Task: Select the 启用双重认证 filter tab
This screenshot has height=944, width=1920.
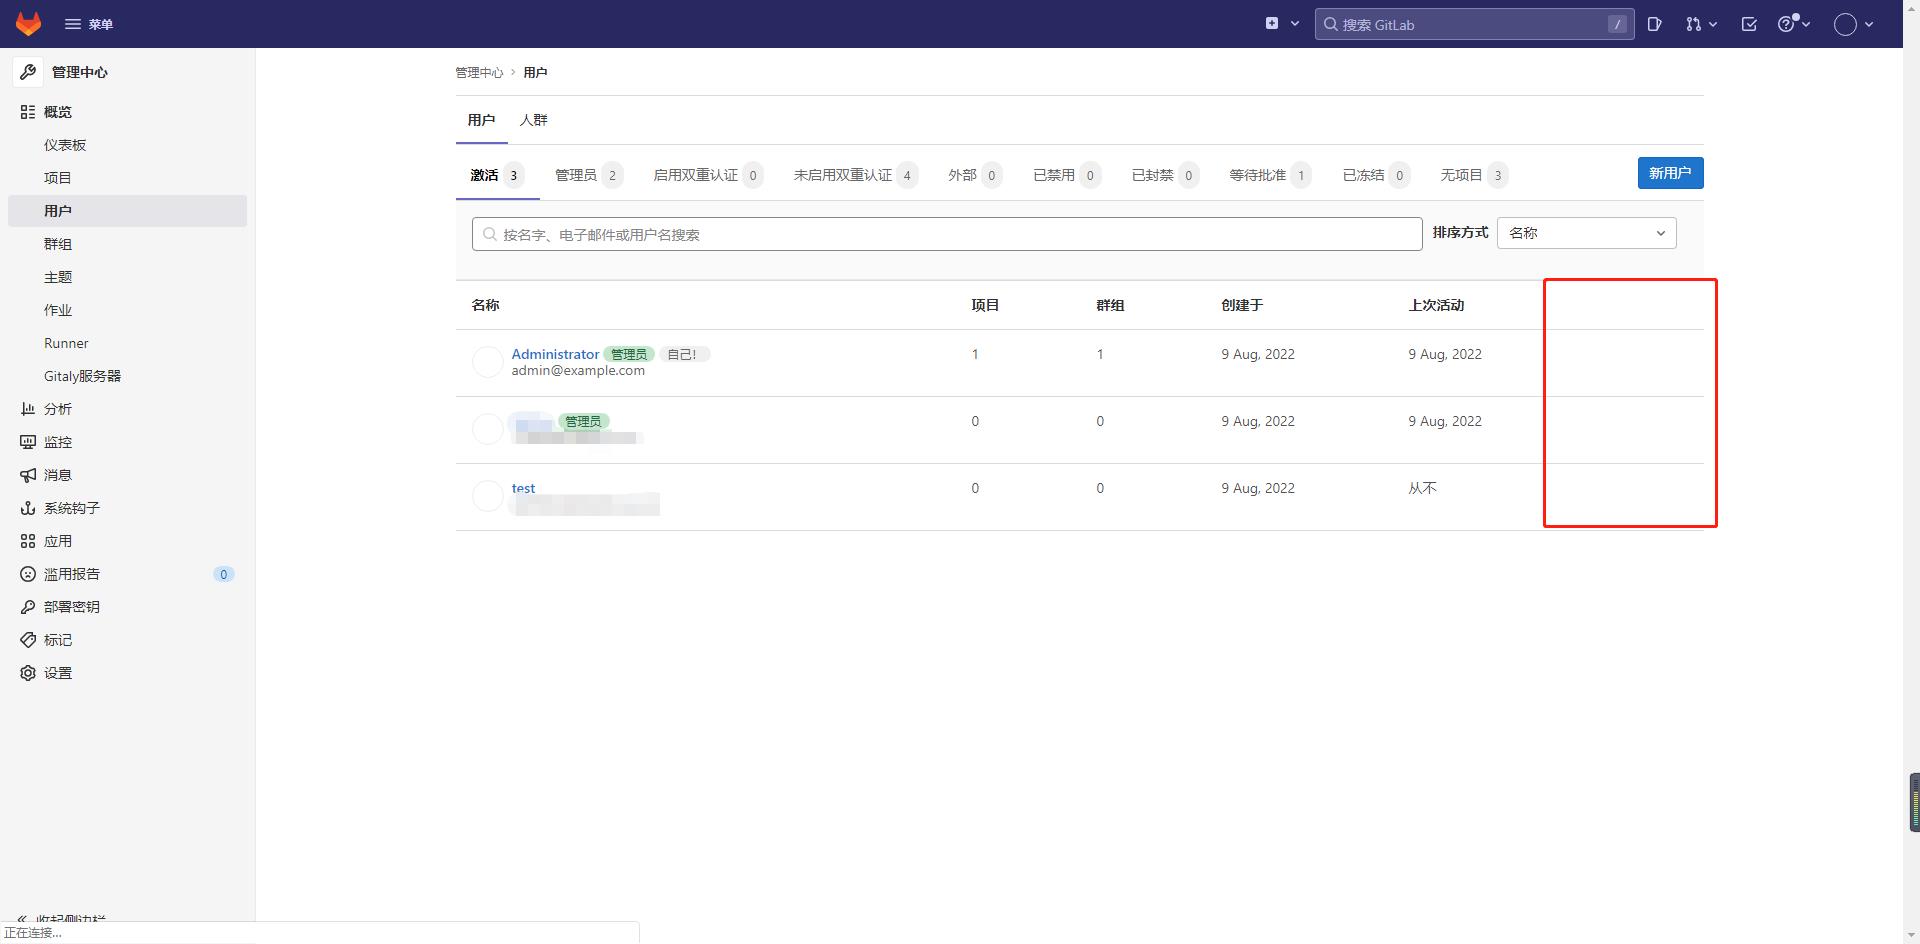Action: [709, 175]
